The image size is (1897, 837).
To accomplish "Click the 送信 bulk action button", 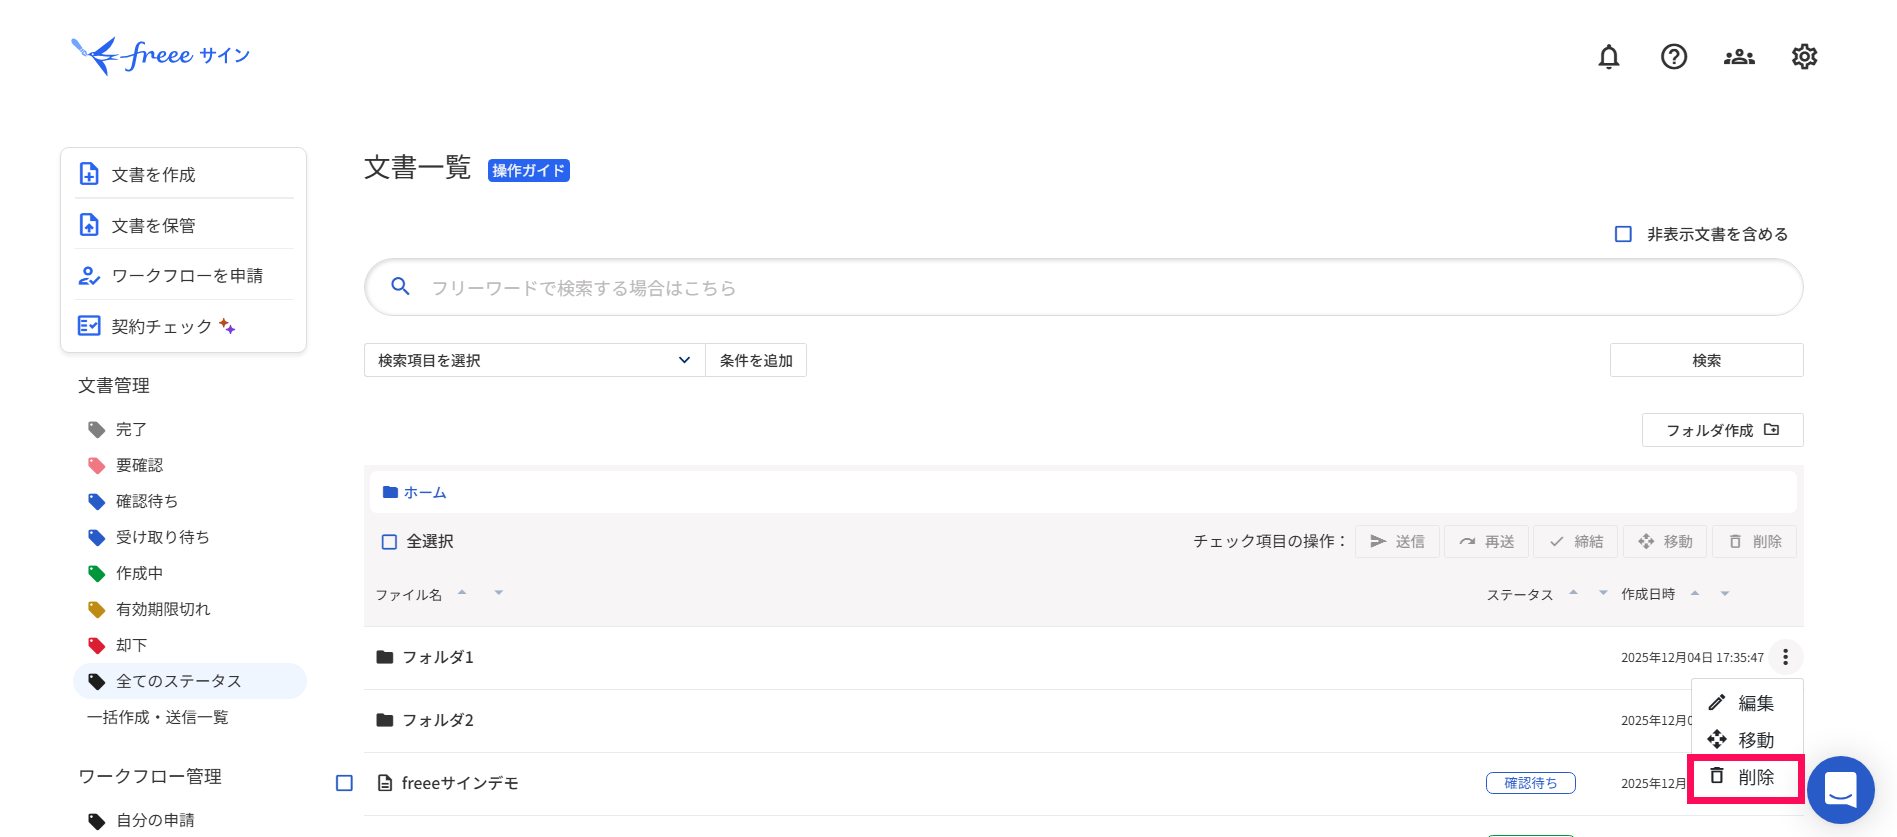I will [x=1397, y=541].
